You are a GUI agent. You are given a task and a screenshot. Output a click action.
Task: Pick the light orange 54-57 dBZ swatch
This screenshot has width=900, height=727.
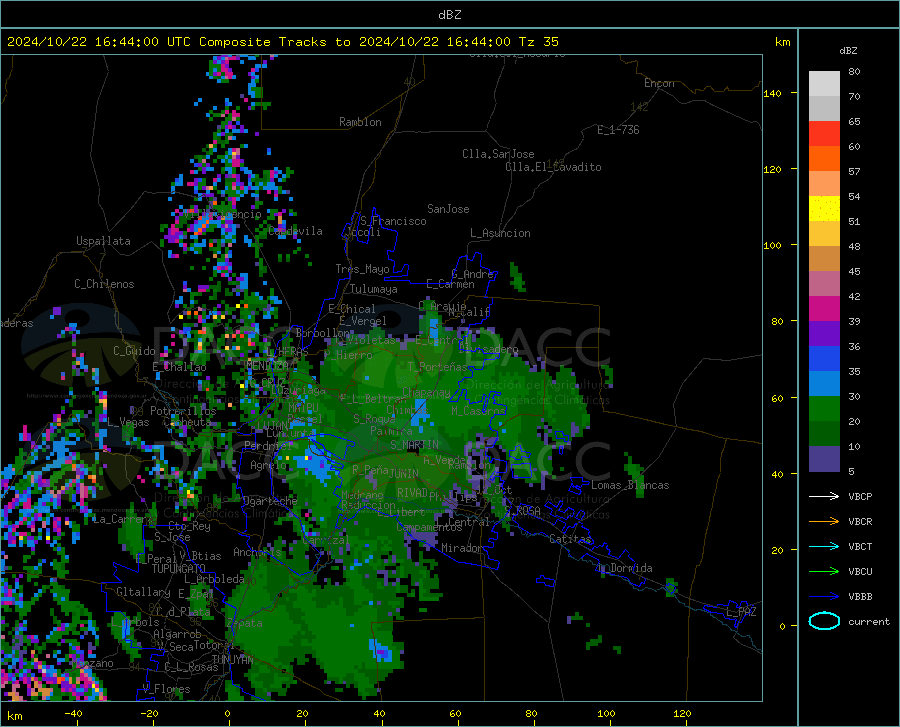824,184
